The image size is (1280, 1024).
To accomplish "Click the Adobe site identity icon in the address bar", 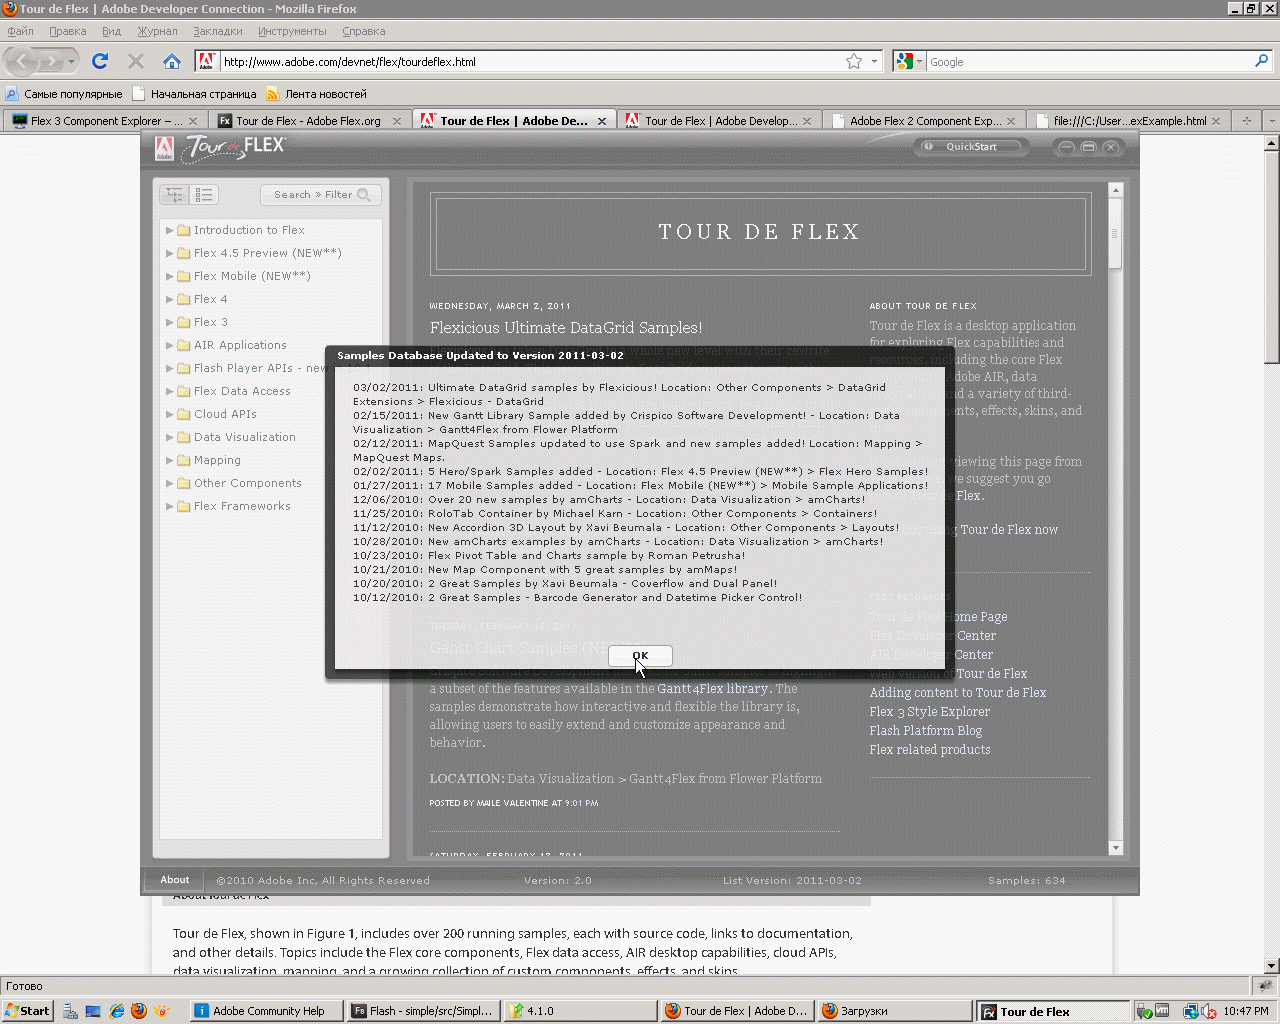I will [206, 61].
